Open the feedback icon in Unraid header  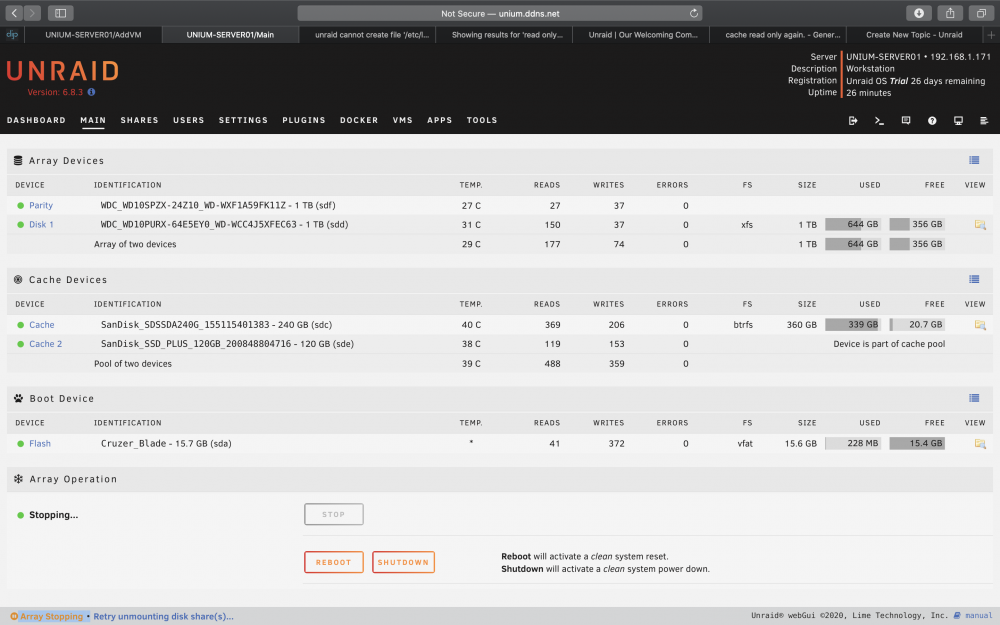[906, 121]
